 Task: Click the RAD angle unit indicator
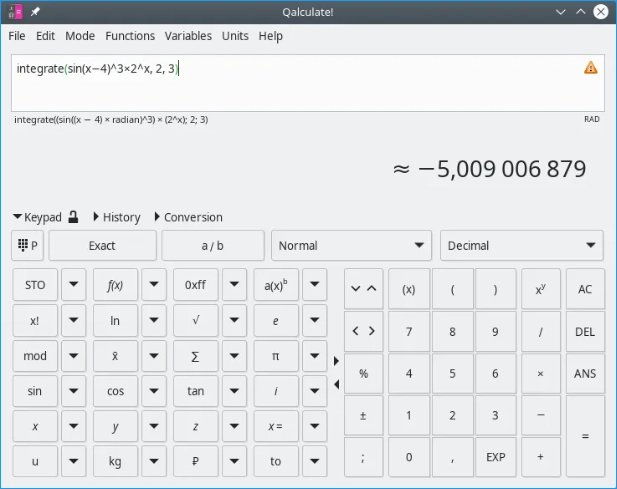[x=592, y=119]
